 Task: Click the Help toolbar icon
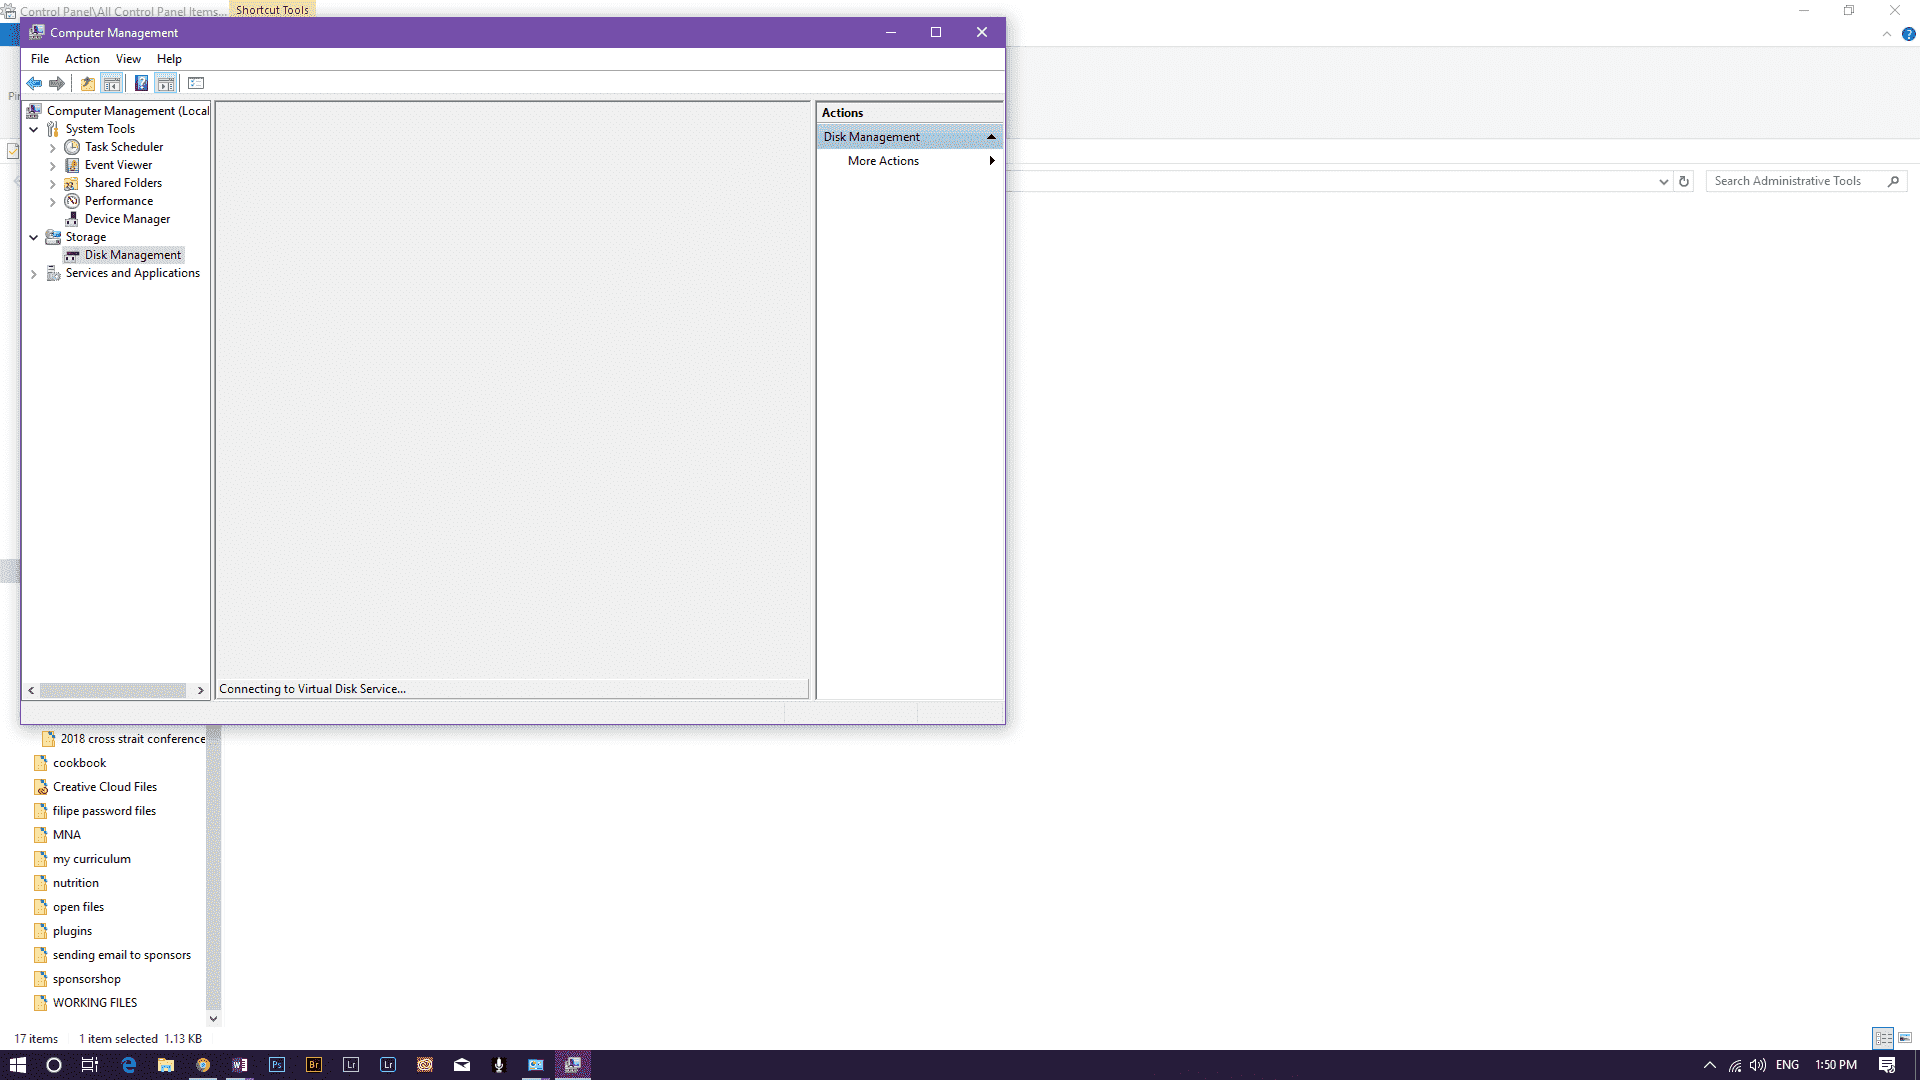(x=141, y=83)
